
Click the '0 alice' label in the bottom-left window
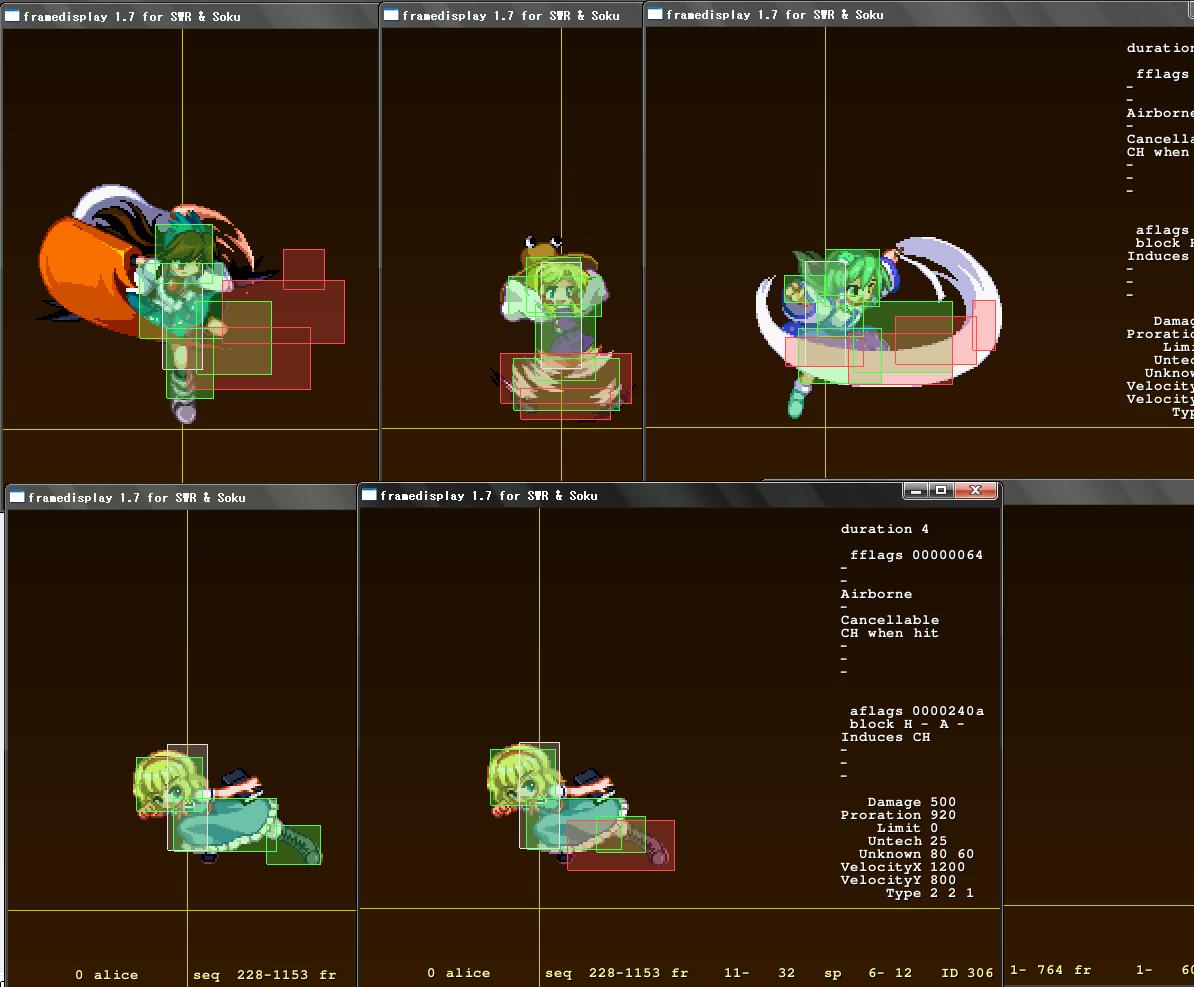tap(106, 975)
